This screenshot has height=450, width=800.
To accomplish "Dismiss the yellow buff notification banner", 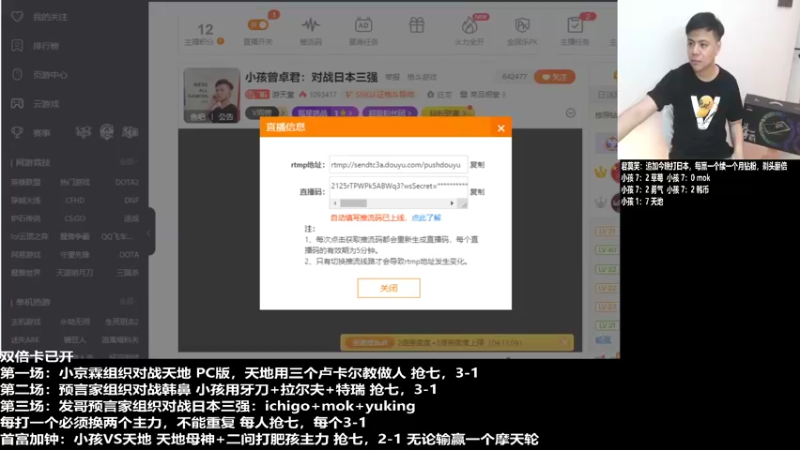I will 564,342.
